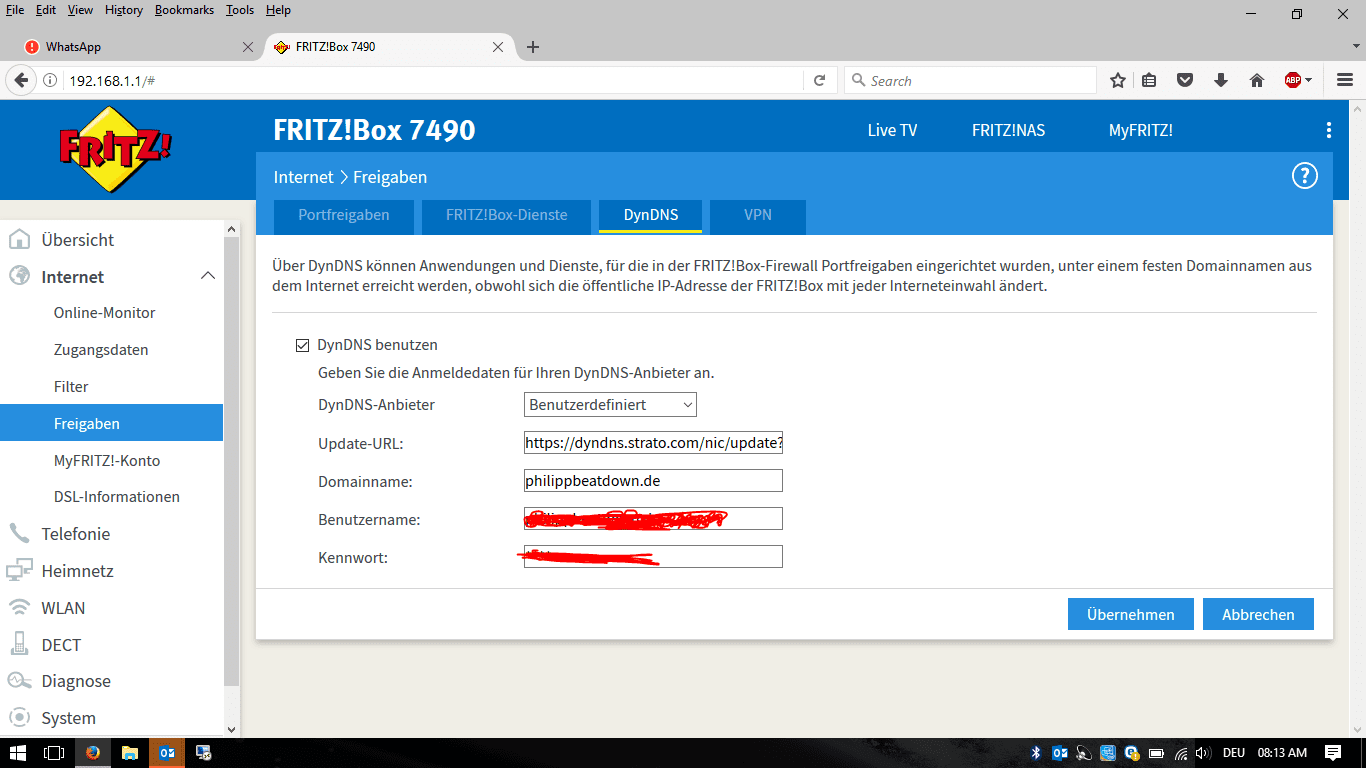Bookmark this page with the star icon
Viewport: 1366px width, 768px height.
[1118, 81]
